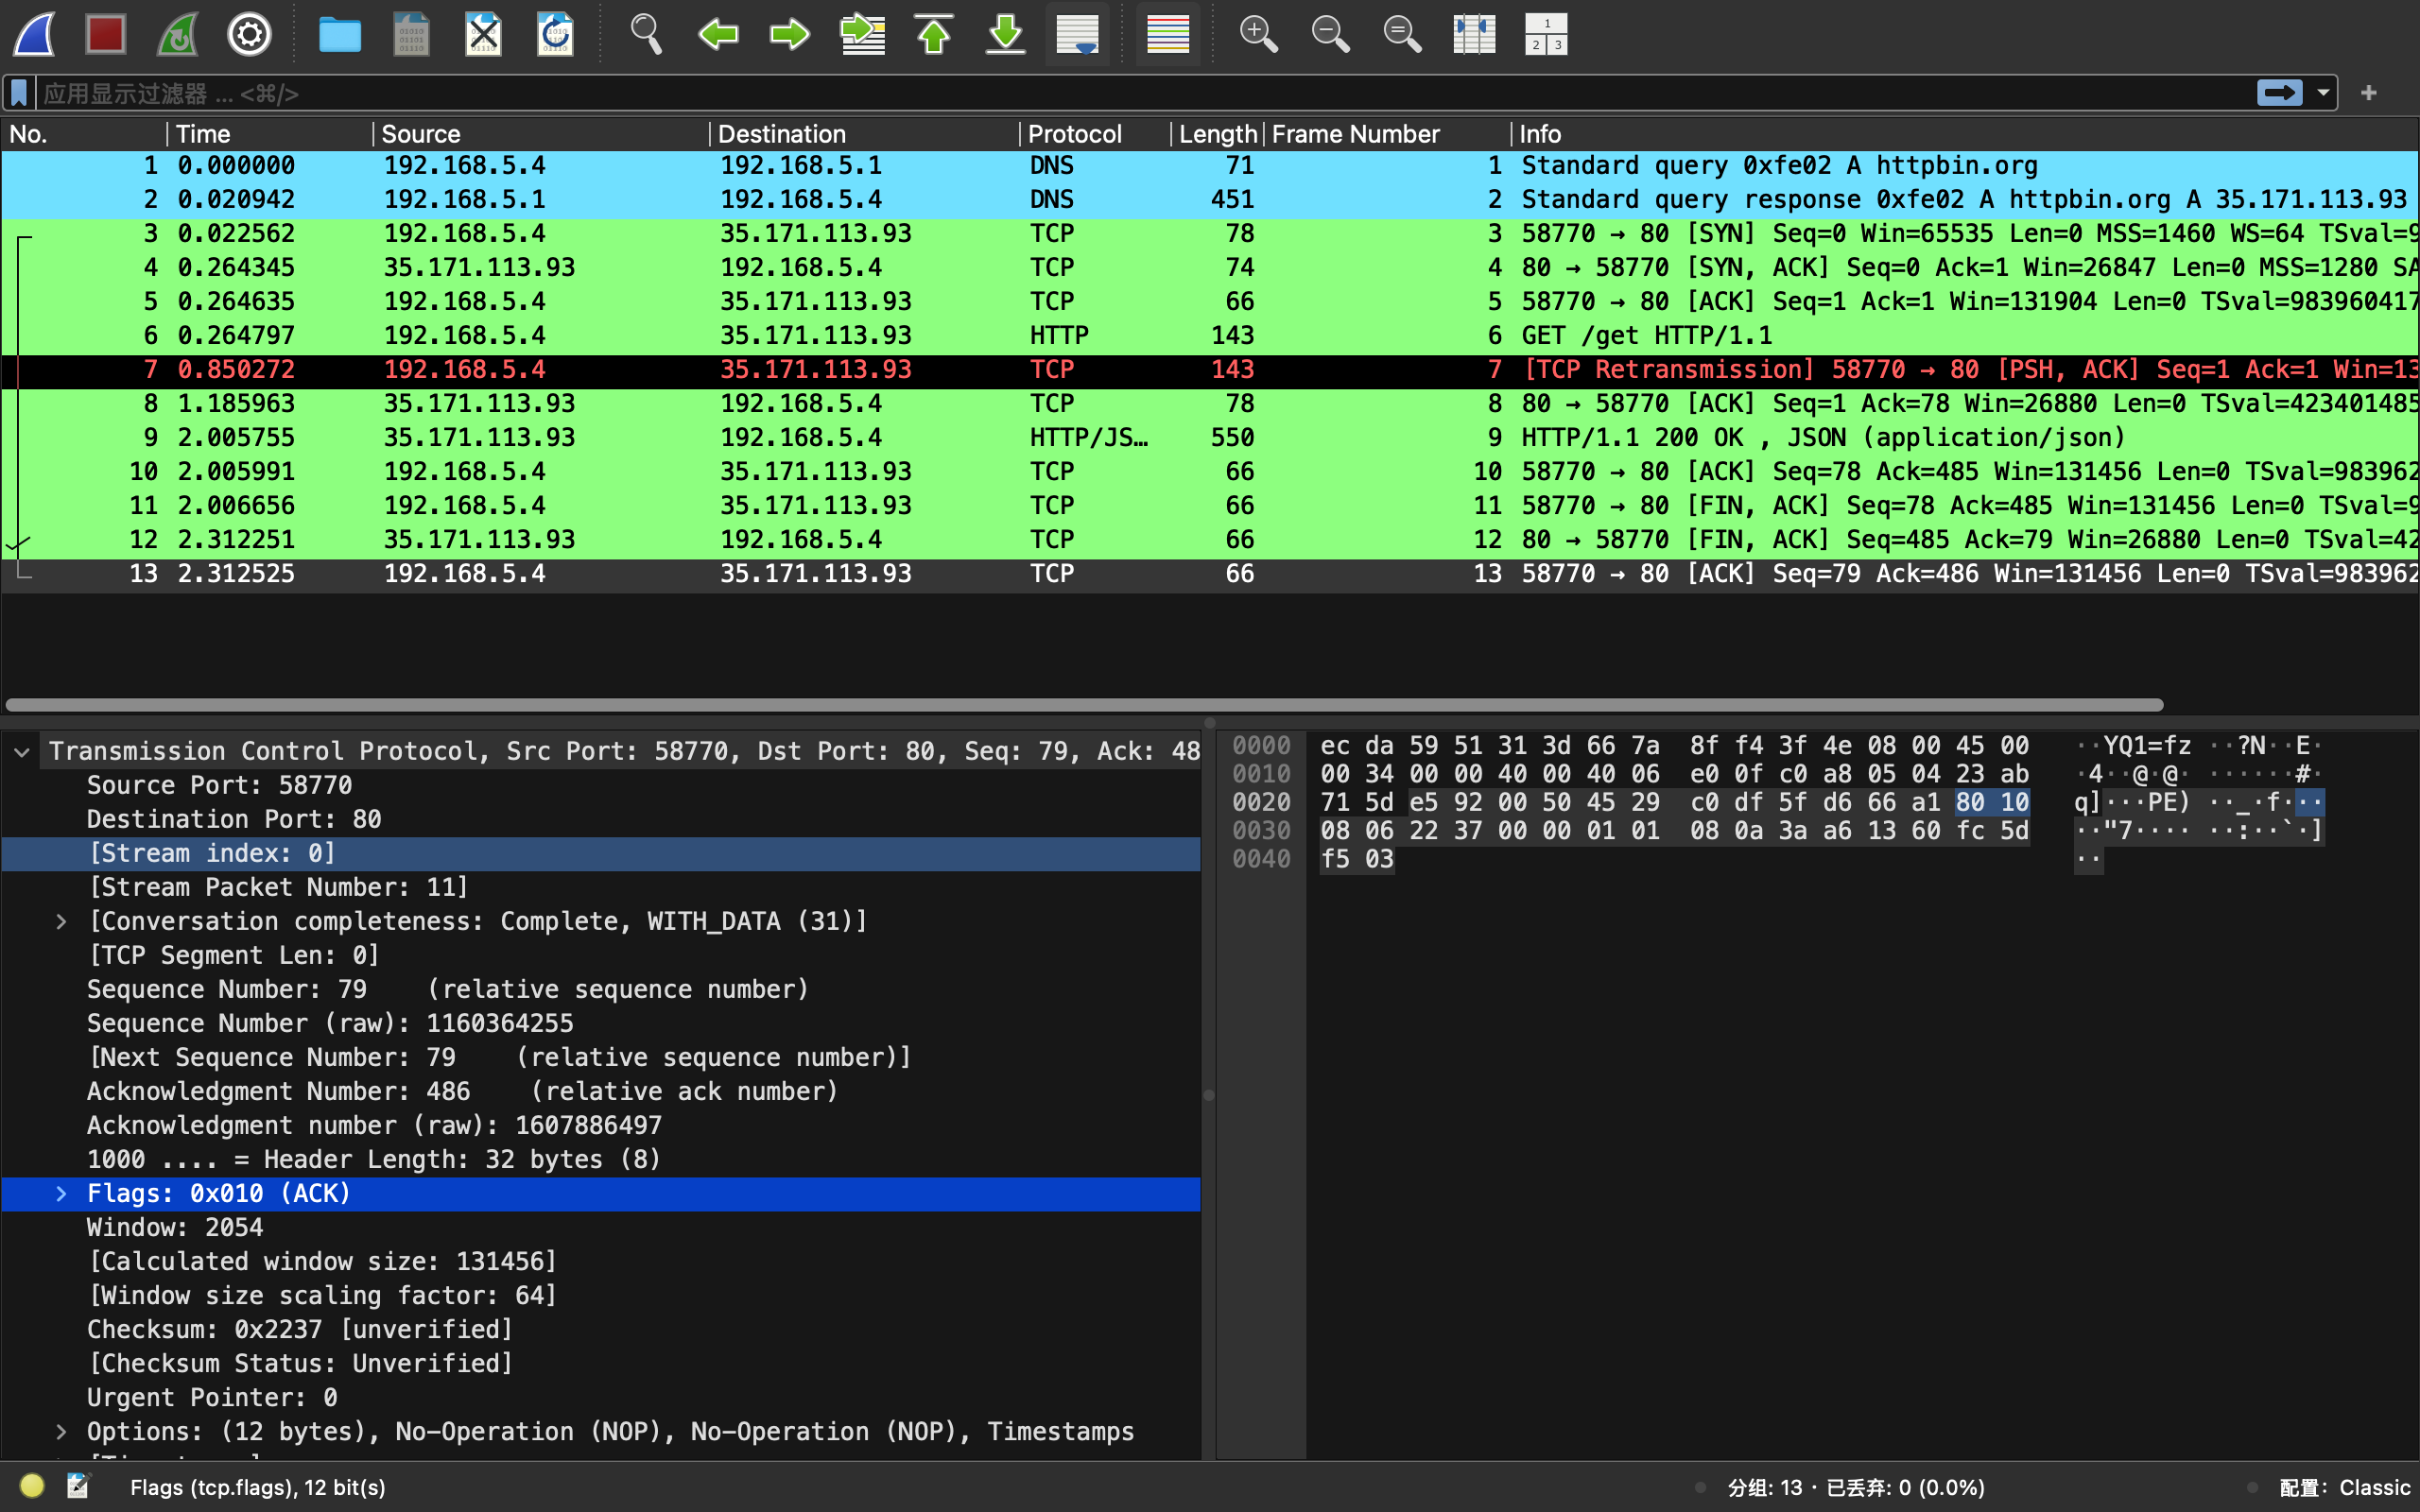
Task: Go forward in packet history arrow
Action: (790, 34)
